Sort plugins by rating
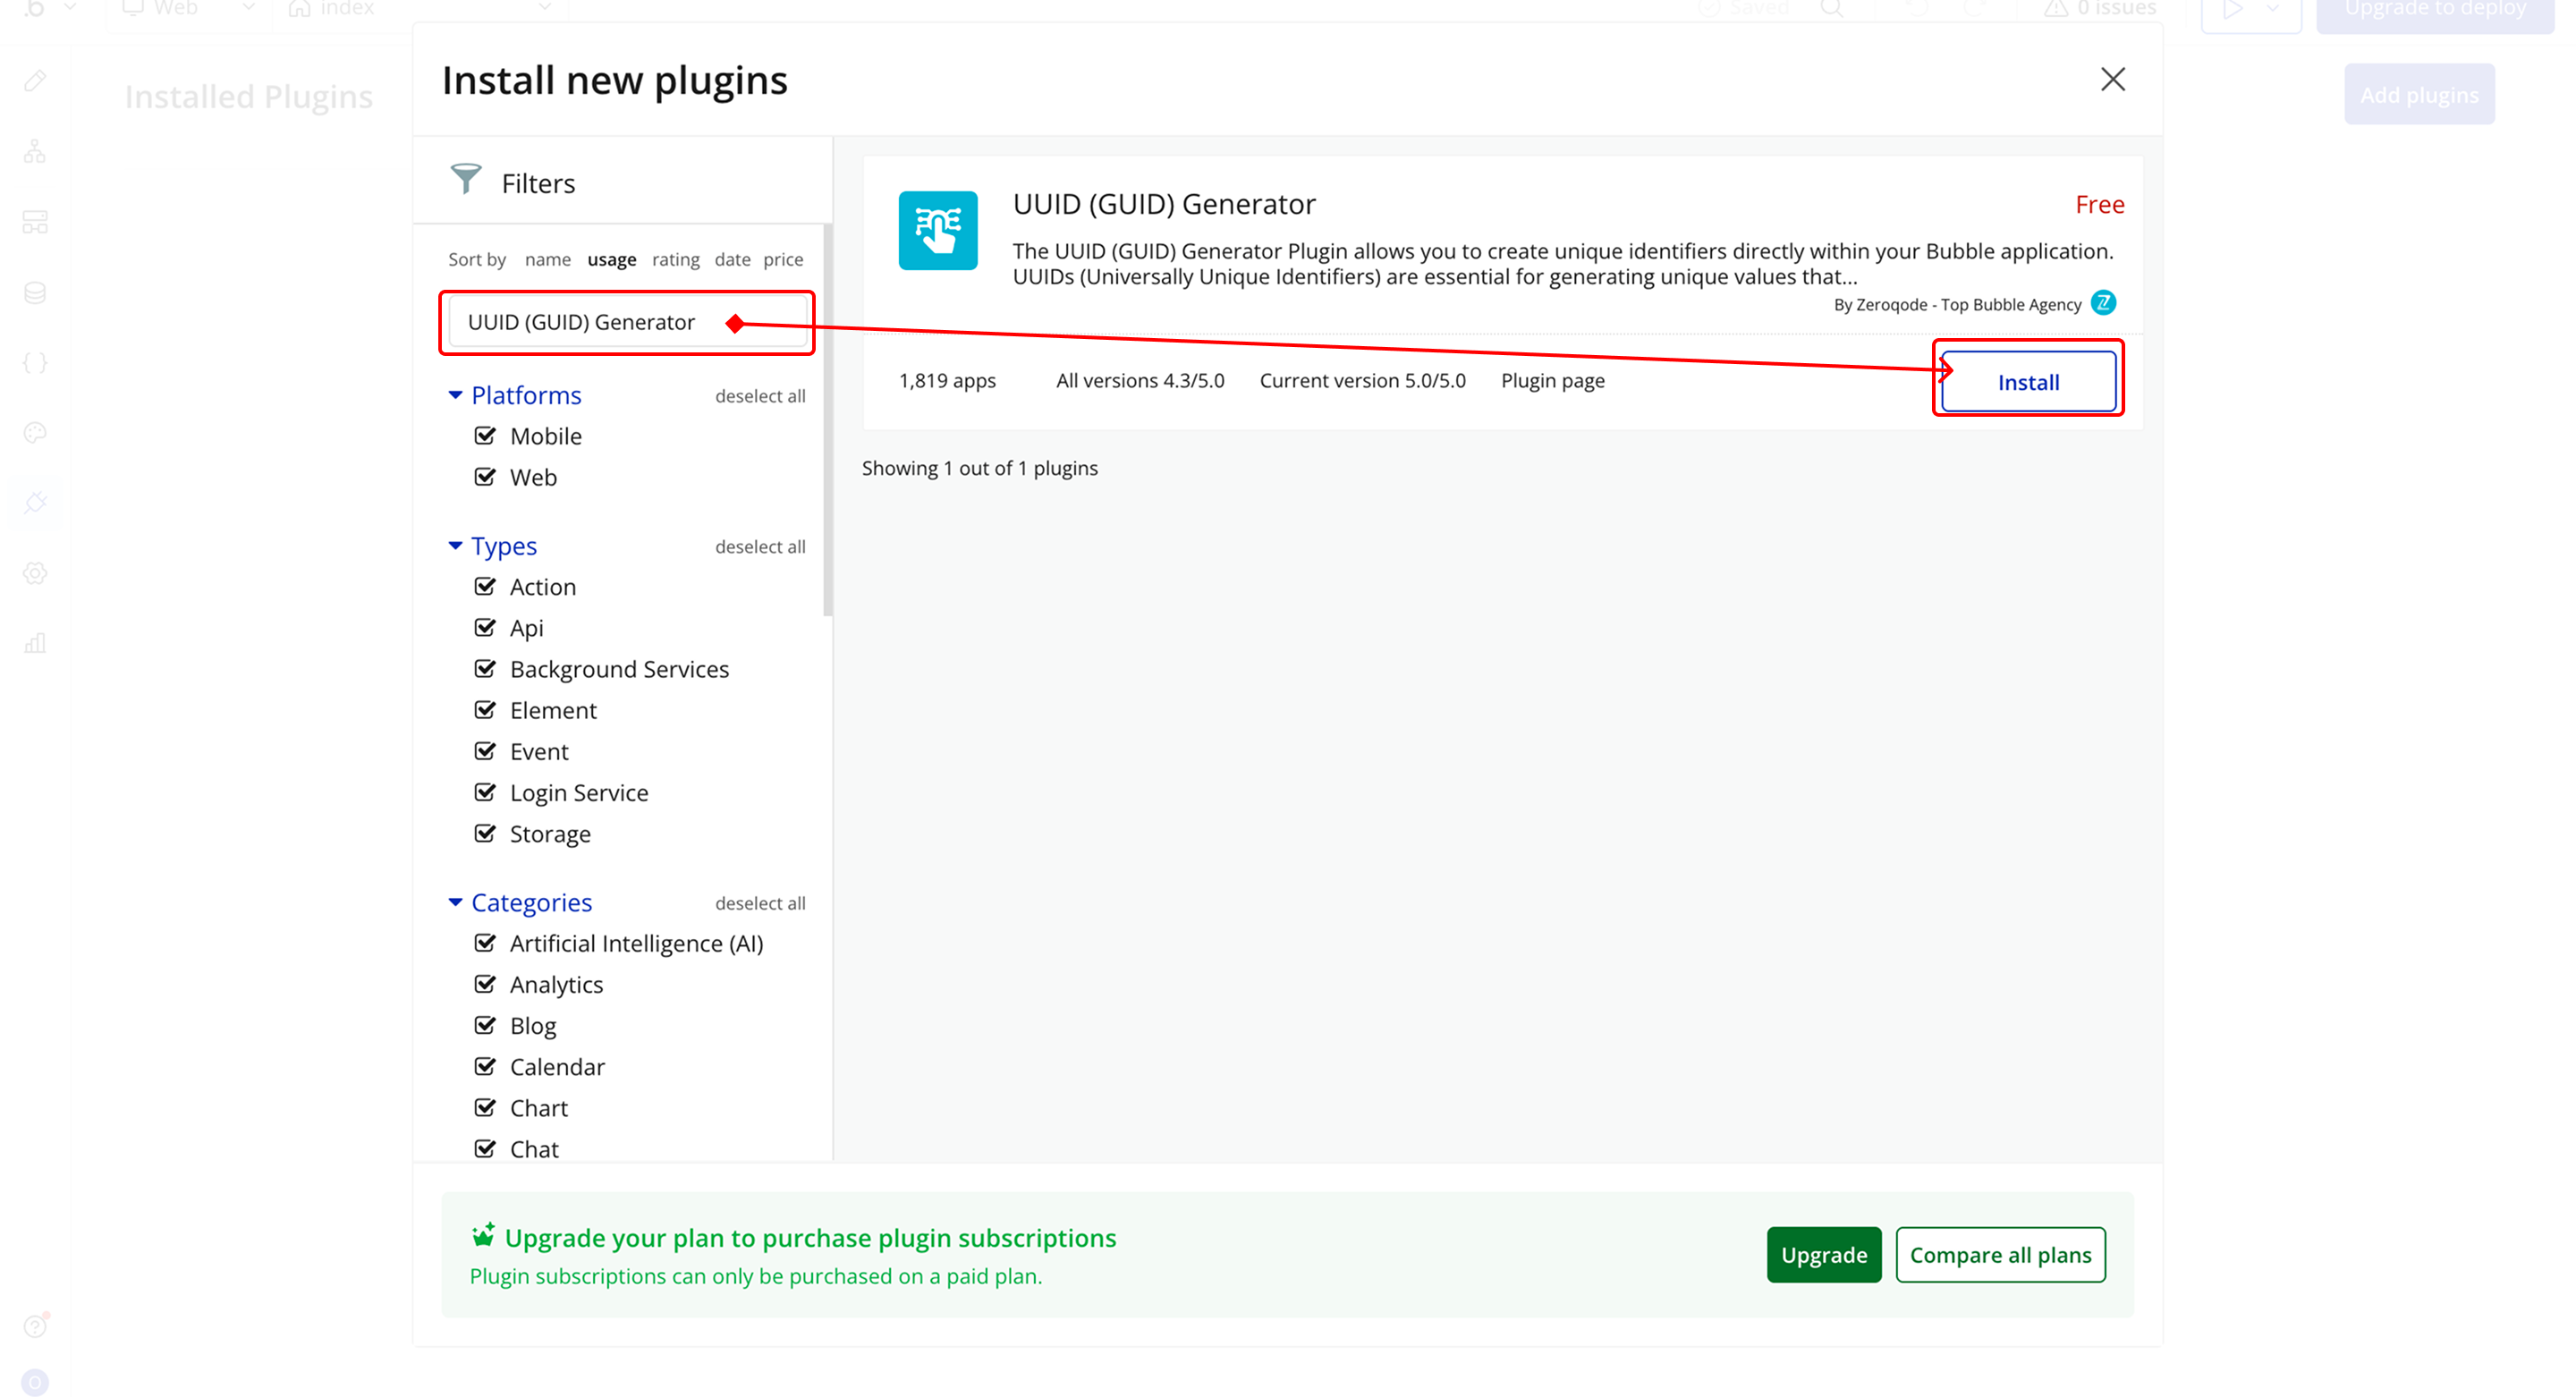Viewport: 2576px width, 1397px height. (675, 259)
